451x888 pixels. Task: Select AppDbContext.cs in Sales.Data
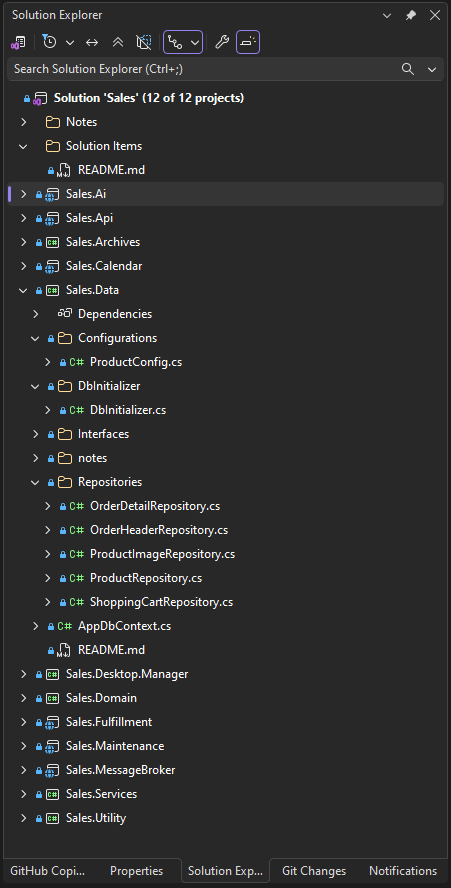tap(125, 626)
